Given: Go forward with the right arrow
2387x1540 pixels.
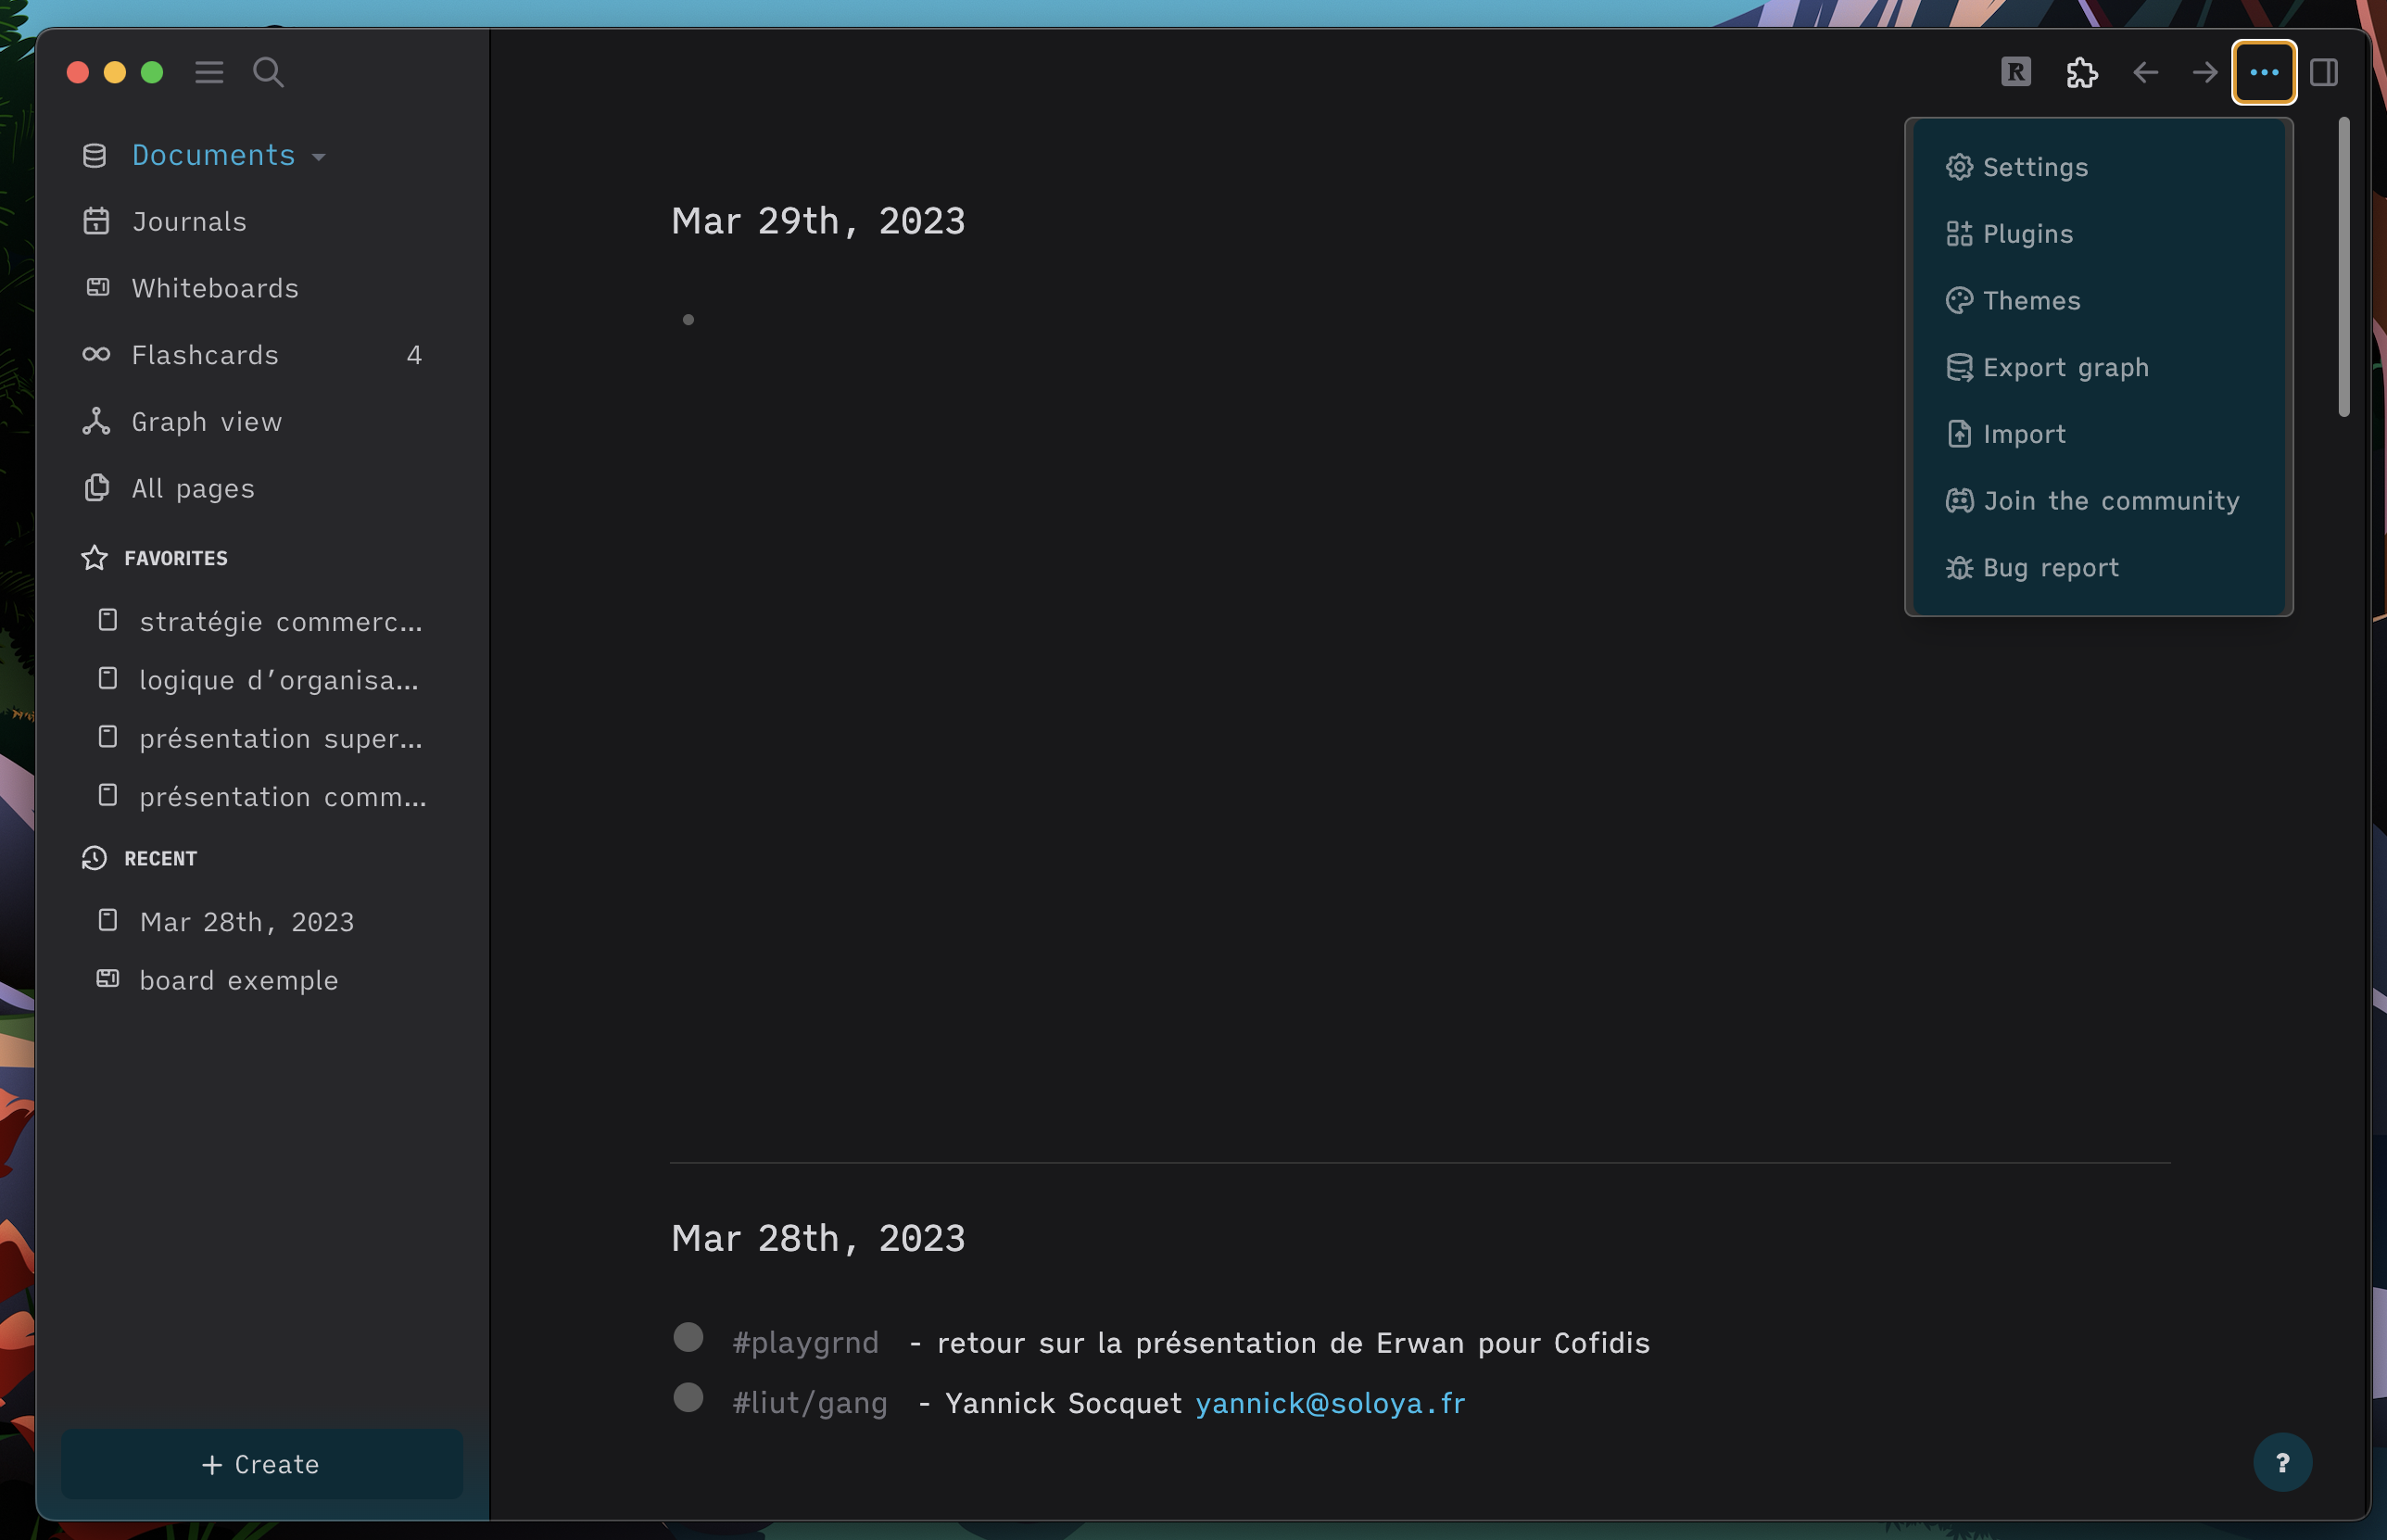Looking at the screenshot, I should click(2204, 72).
